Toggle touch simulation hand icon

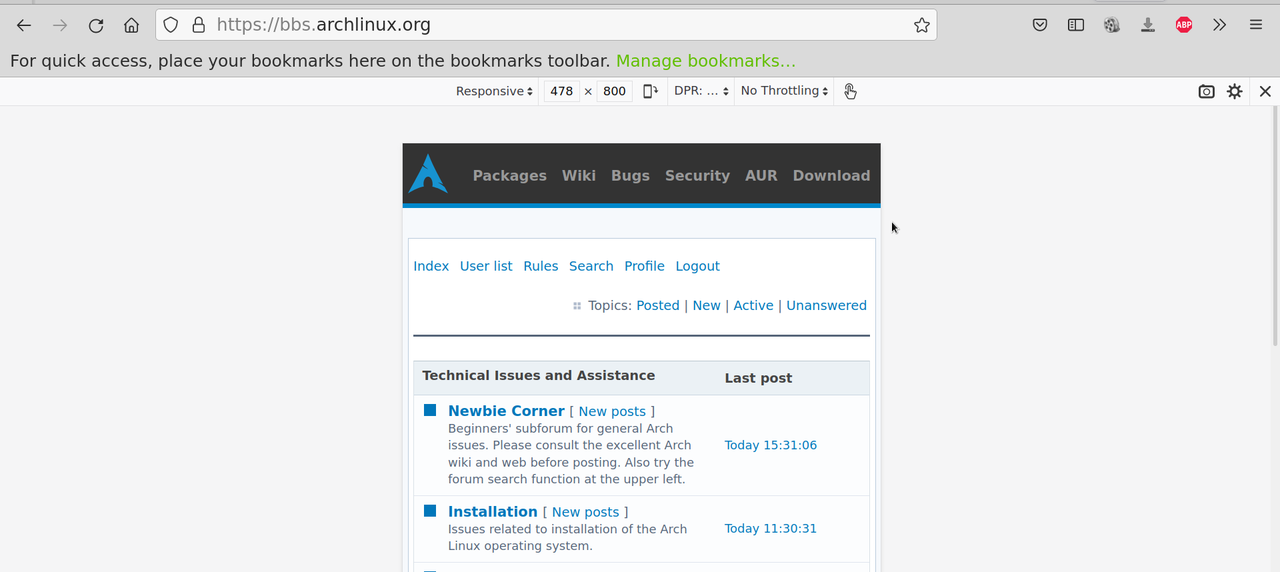pyautogui.click(x=850, y=91)
